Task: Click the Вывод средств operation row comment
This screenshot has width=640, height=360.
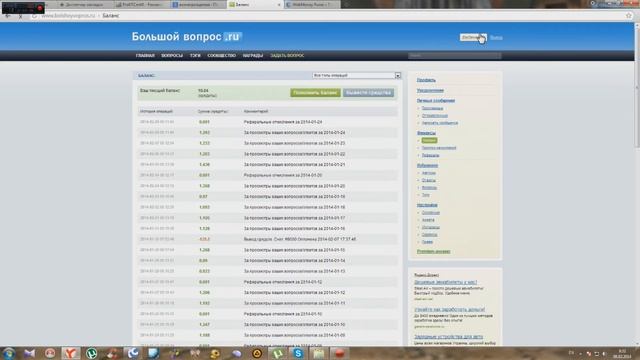Action: click(300, 239)
